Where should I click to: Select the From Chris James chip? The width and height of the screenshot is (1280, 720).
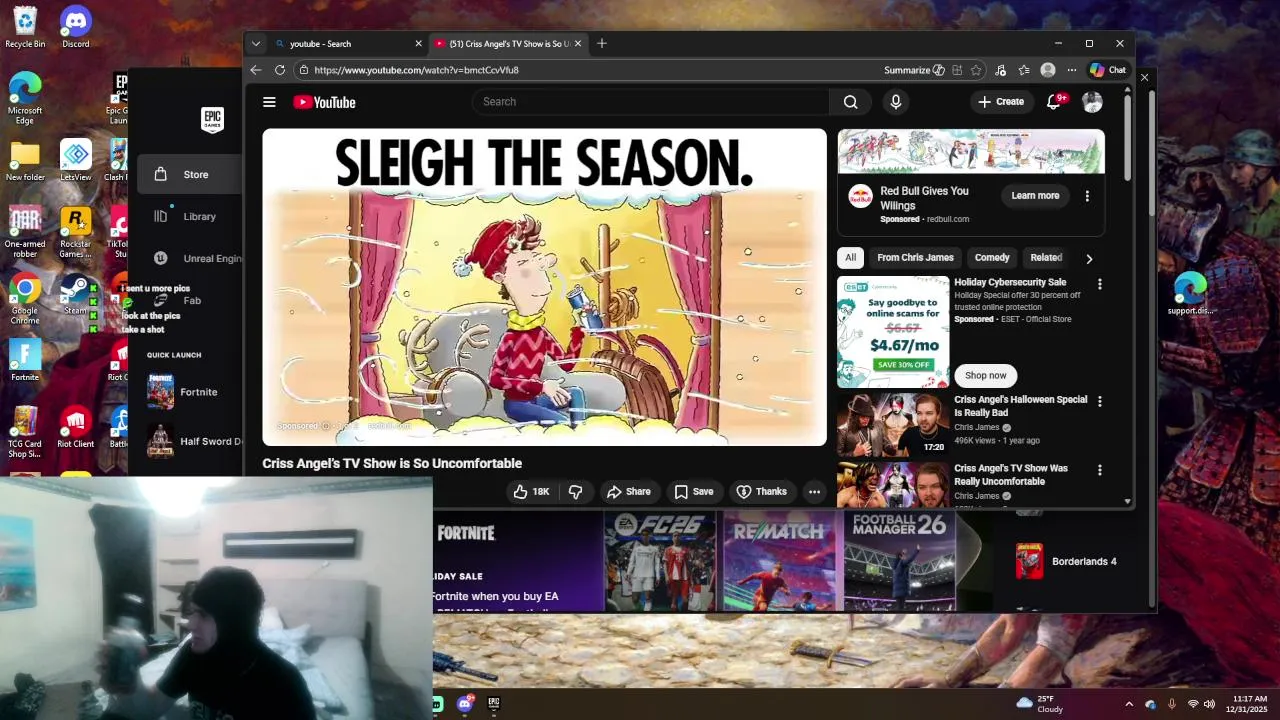click(x=915, y=257)
